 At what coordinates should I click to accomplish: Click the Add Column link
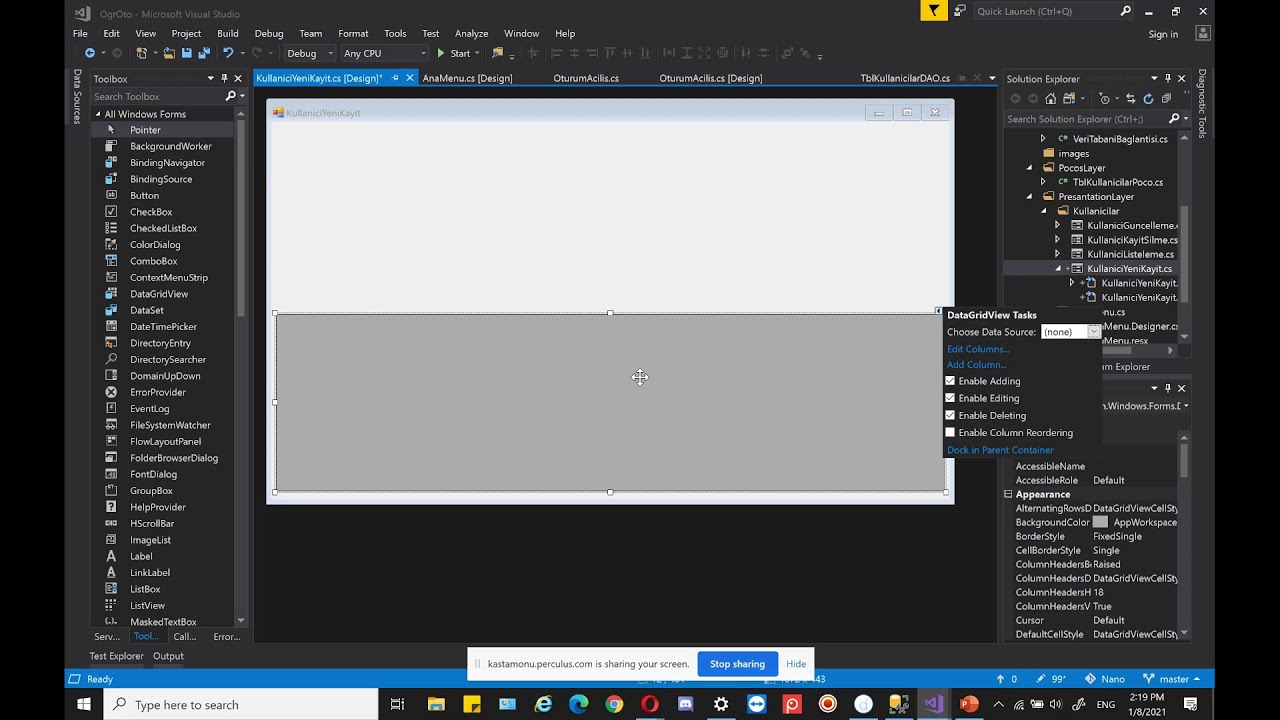(x=976, y=365)
